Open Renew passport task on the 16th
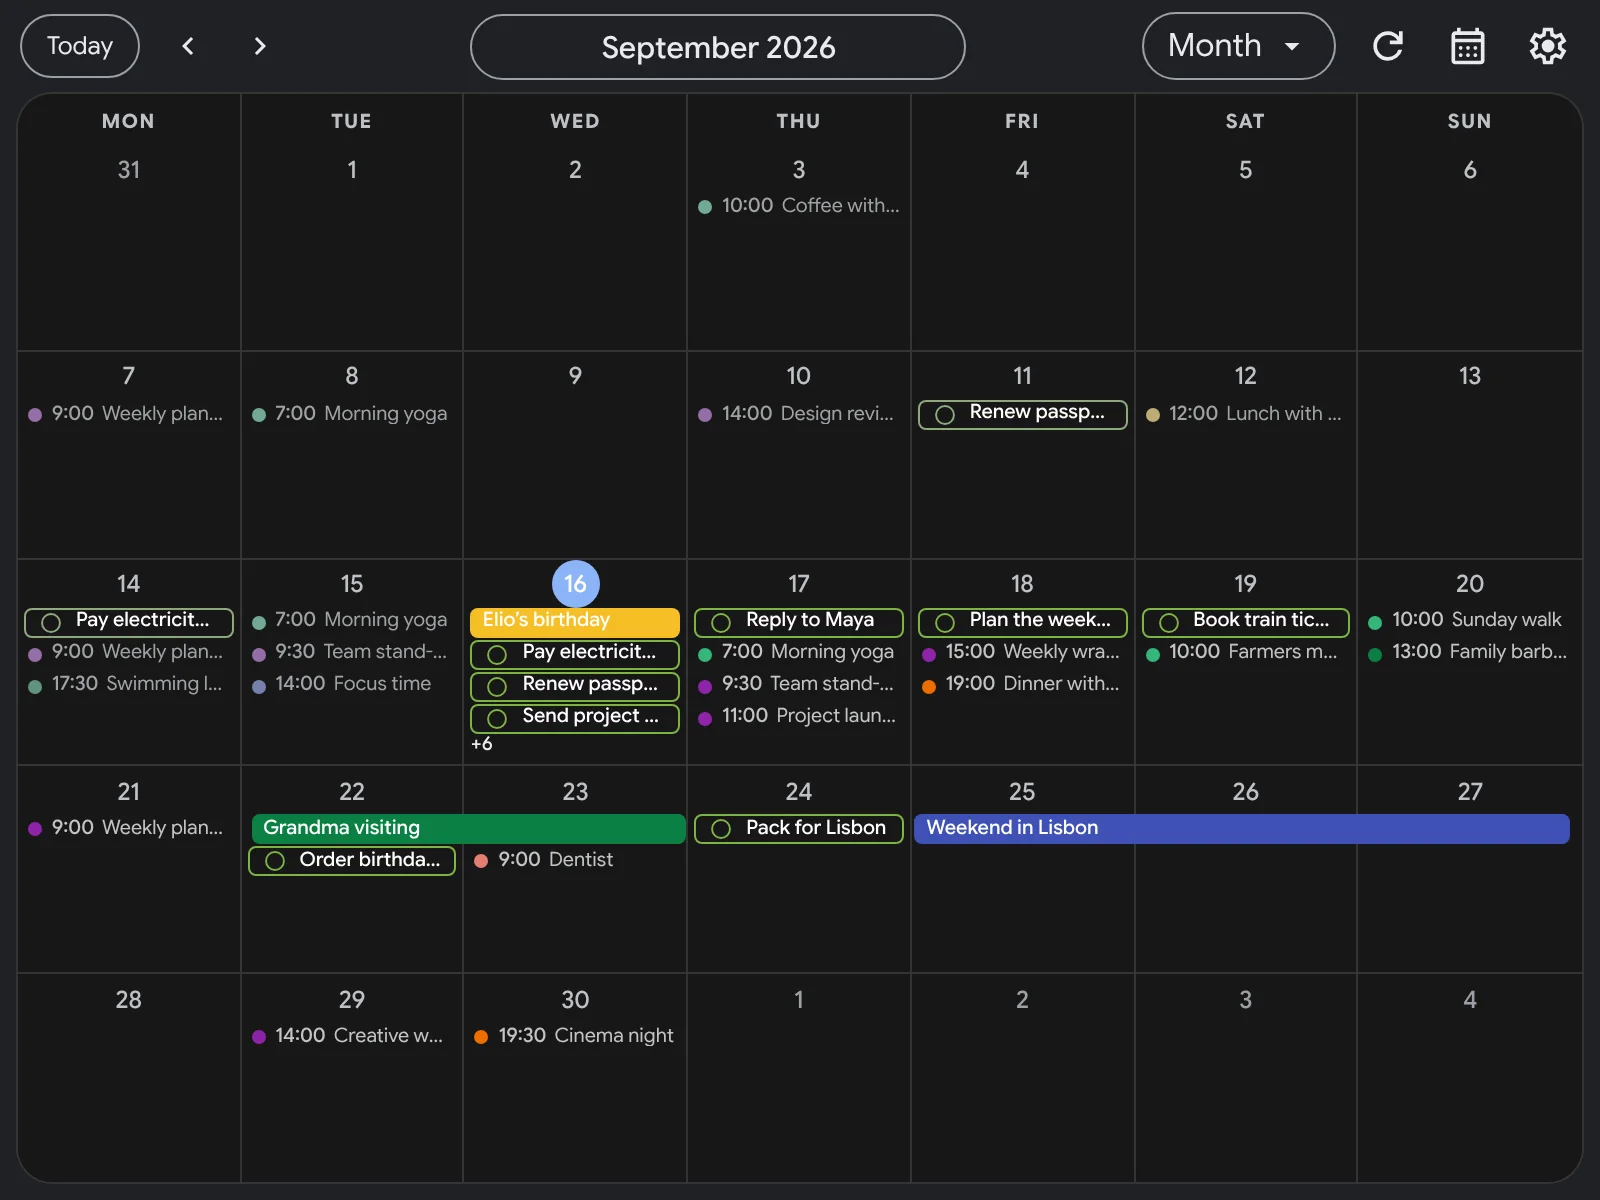 point(590,685)
